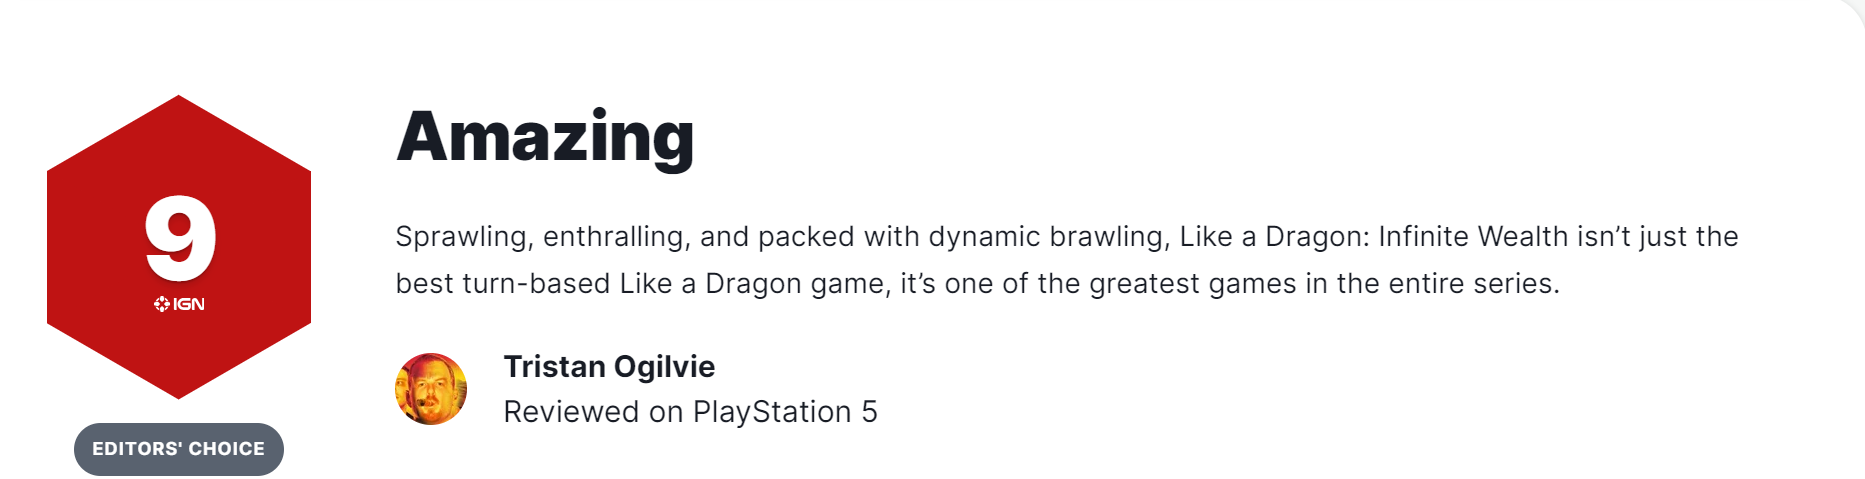The image size is (1865, 479).
Task: Click the Amazing verdict heading
Action: 545,137
